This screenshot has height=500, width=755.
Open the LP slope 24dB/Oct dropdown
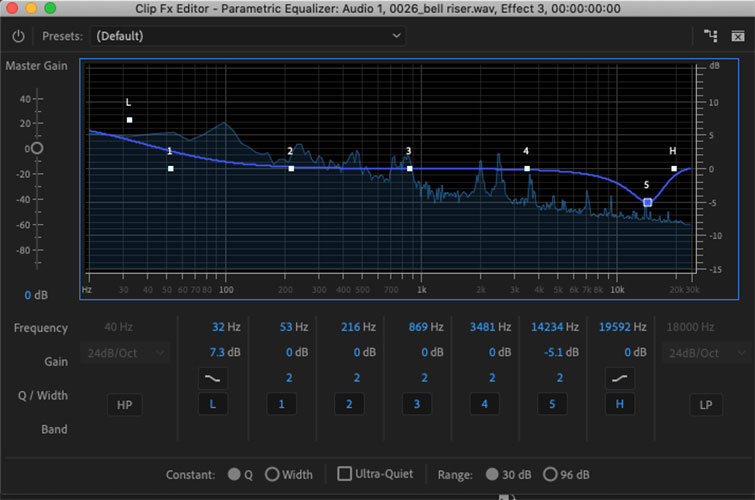705,353
